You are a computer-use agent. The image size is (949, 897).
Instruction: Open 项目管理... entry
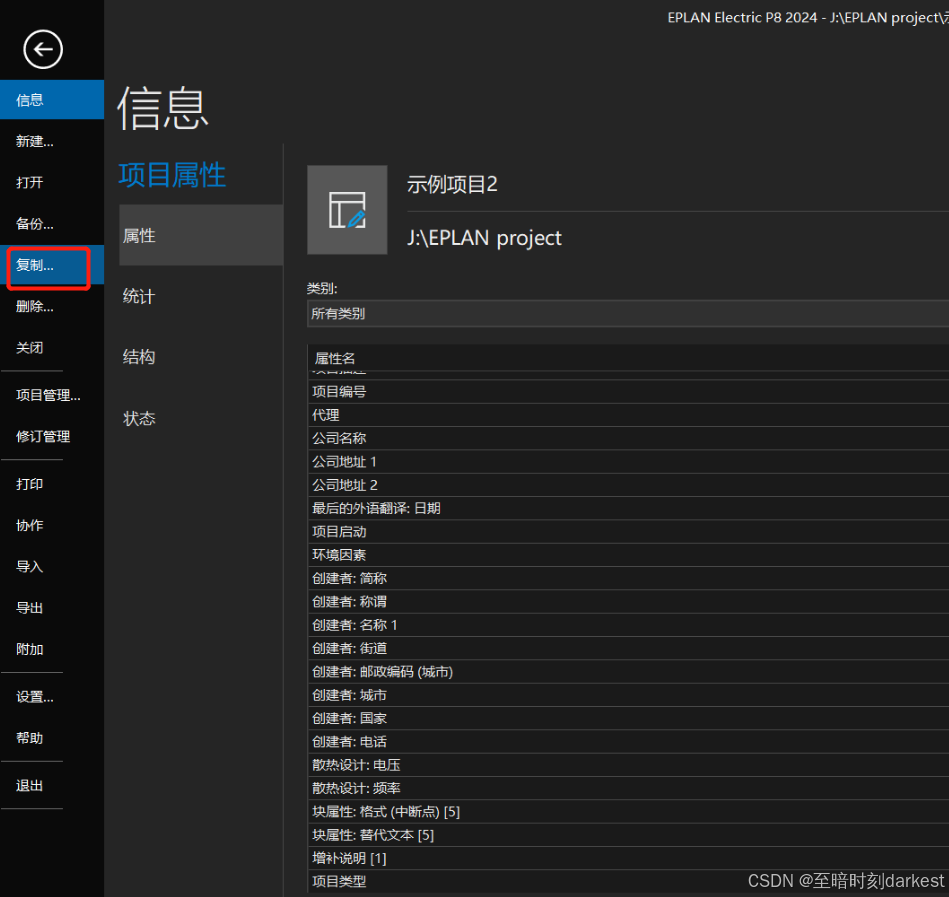point(52,395)
